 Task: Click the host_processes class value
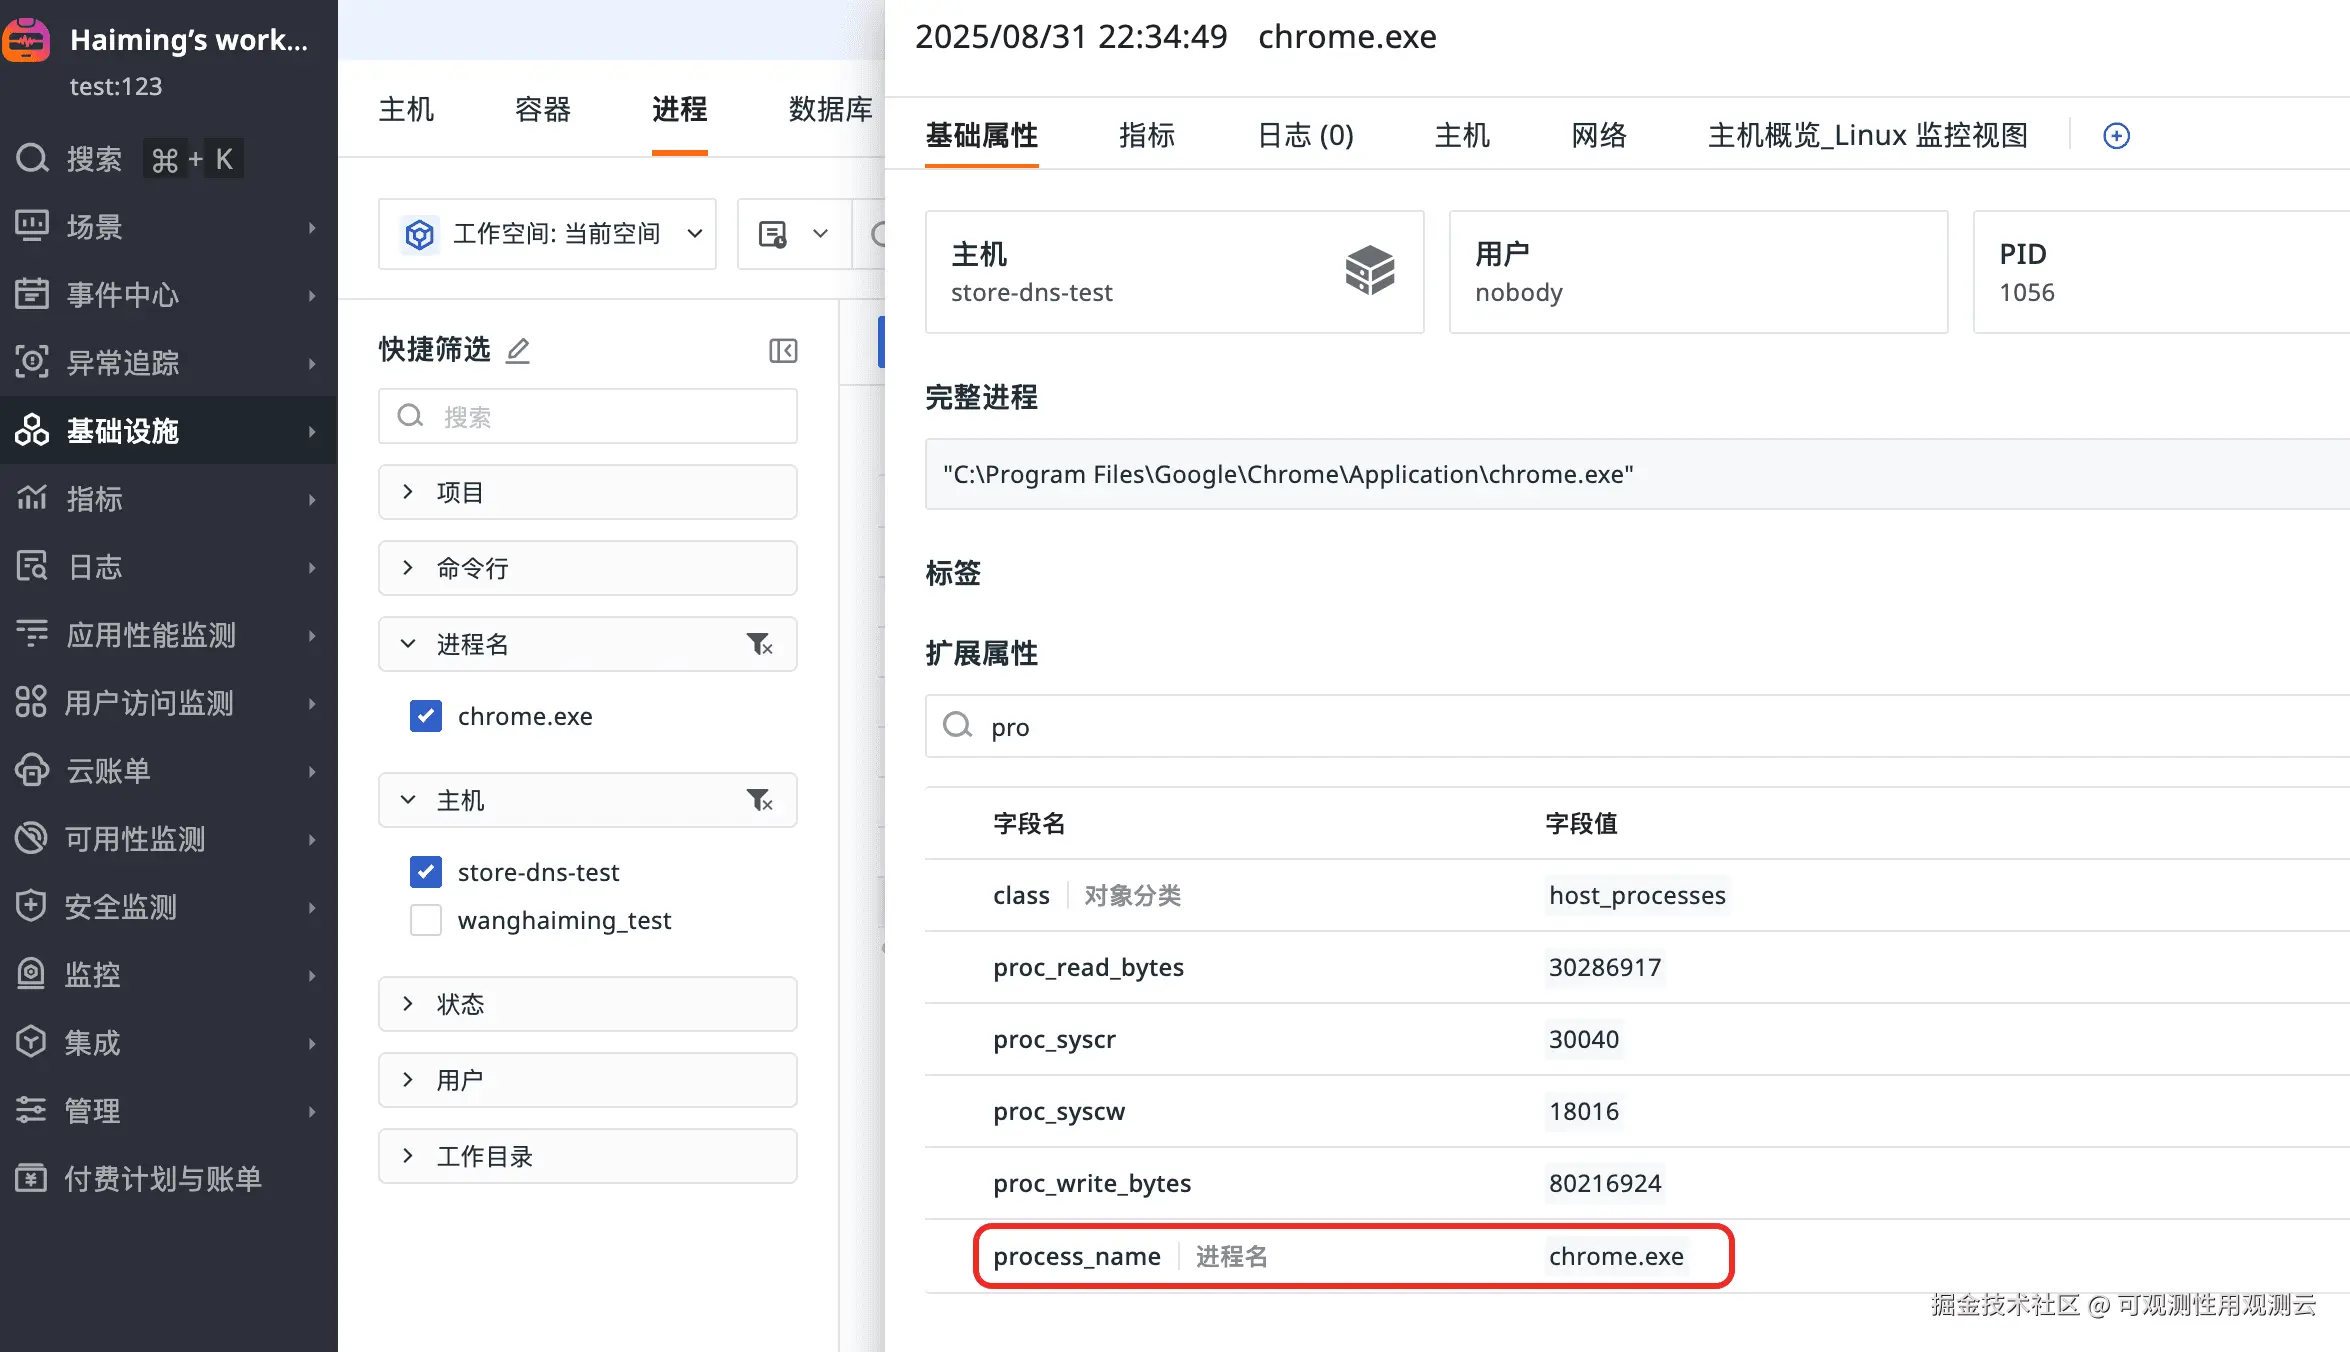tap(1637, 895)
